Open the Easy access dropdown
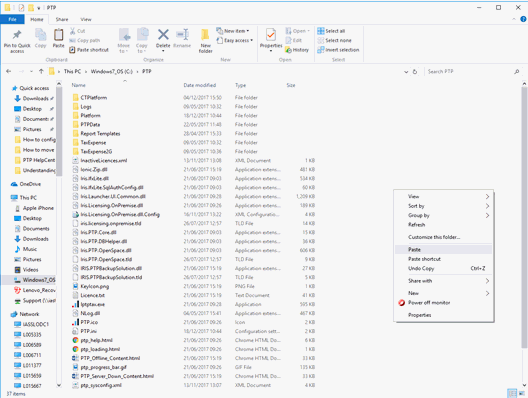The image size is (528, 398). click(235, 40)
